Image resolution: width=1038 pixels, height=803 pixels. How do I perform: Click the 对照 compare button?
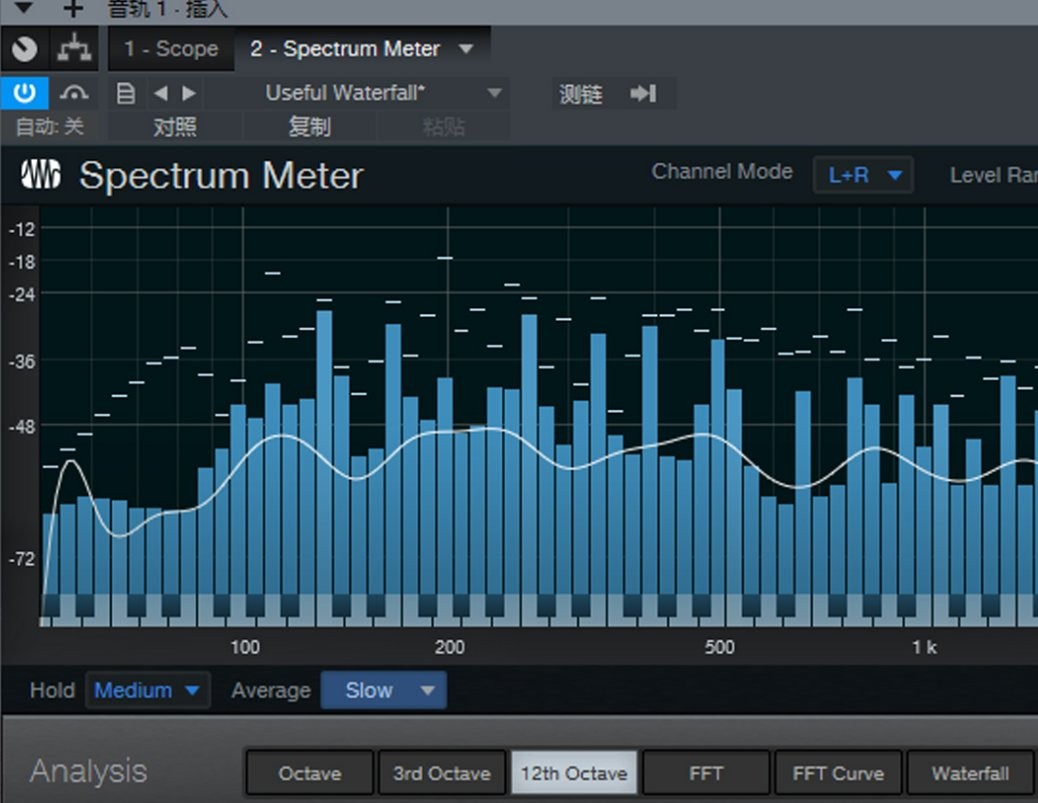(x=173, y=126)
